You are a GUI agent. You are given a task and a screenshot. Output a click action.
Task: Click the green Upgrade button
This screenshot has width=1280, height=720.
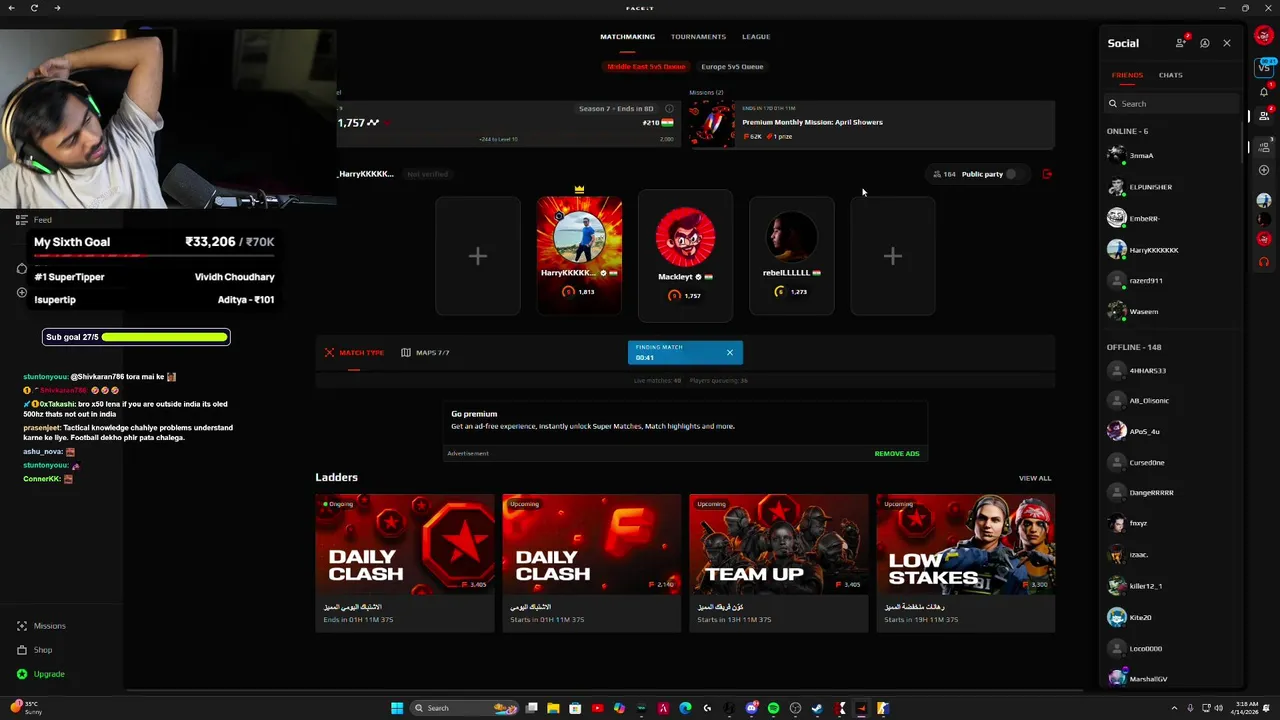[41, 674]
